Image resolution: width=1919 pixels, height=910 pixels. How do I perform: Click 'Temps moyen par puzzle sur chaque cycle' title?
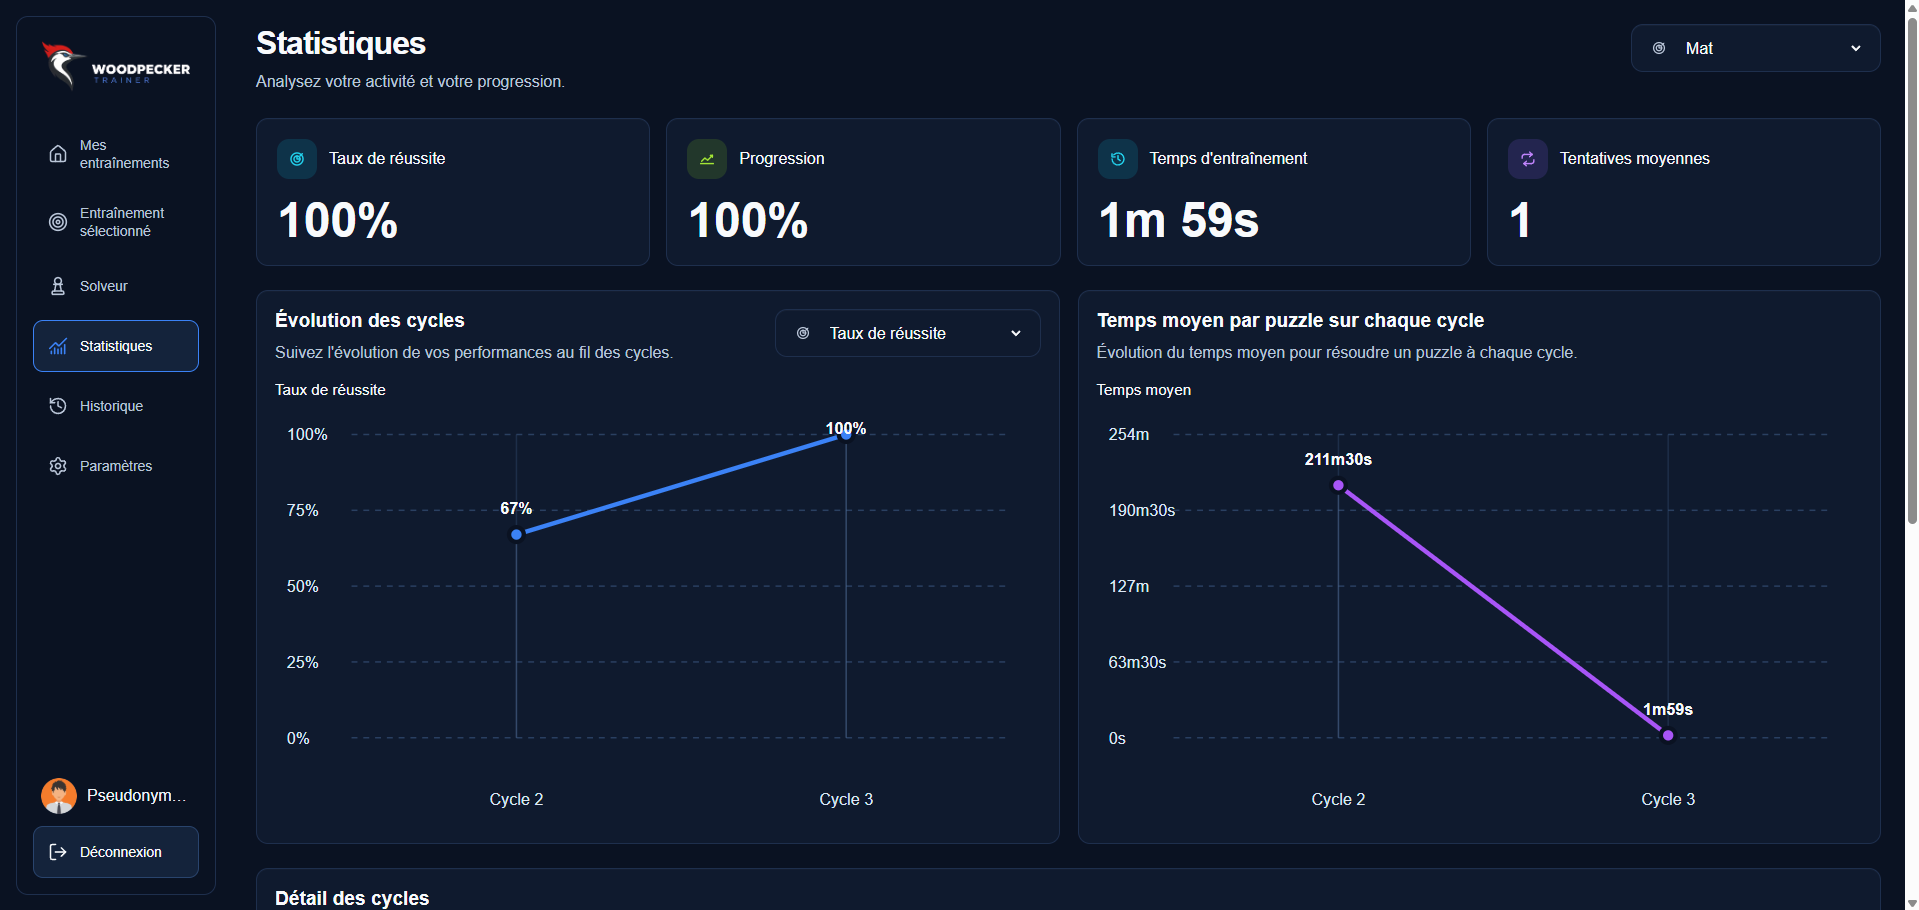coord(1290,320)
